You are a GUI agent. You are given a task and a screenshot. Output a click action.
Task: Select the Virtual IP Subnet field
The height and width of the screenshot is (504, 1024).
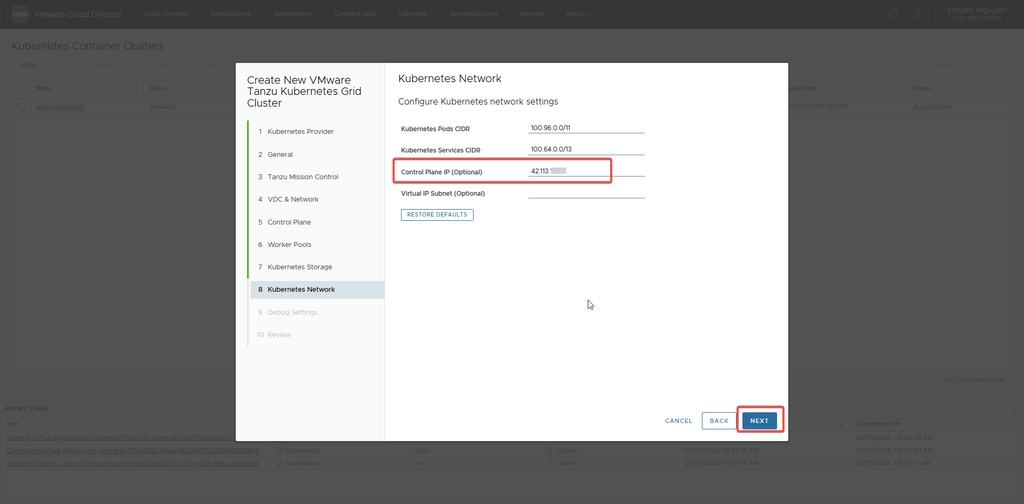pyautogui.click(x=586, y=193)
